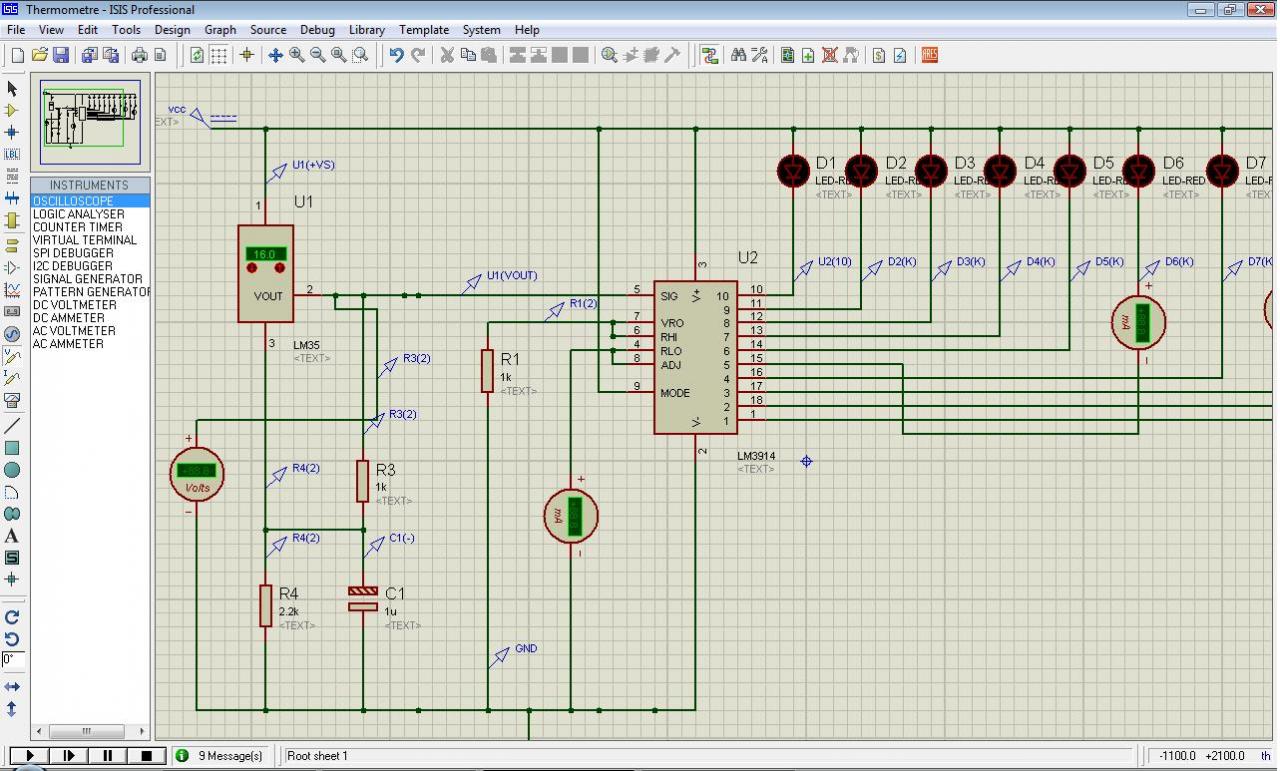Click the 9 Message(s) status indicator

220,756
